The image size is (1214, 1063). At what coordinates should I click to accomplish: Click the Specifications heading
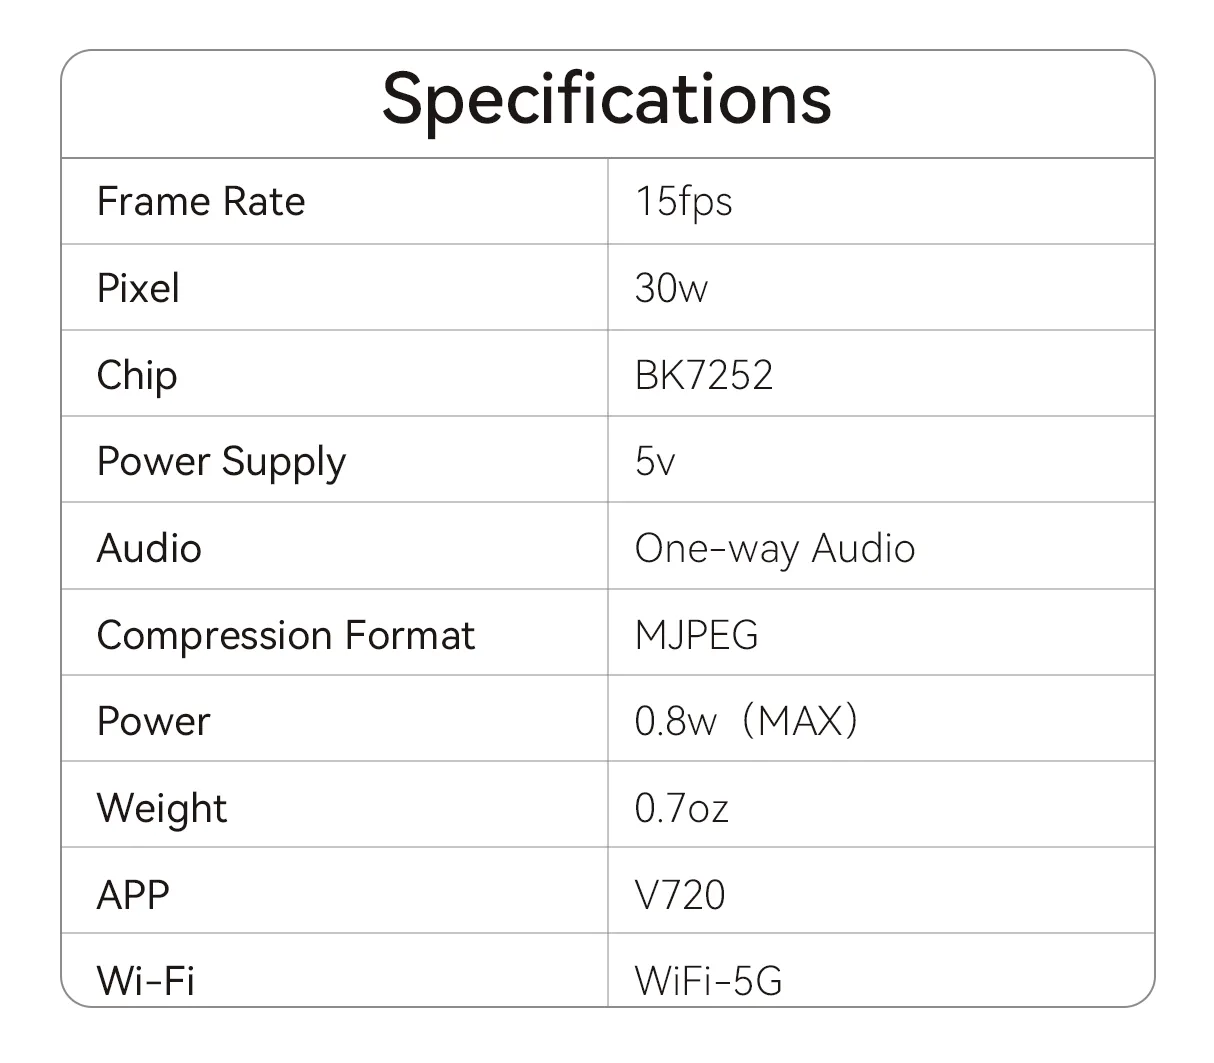606,100
